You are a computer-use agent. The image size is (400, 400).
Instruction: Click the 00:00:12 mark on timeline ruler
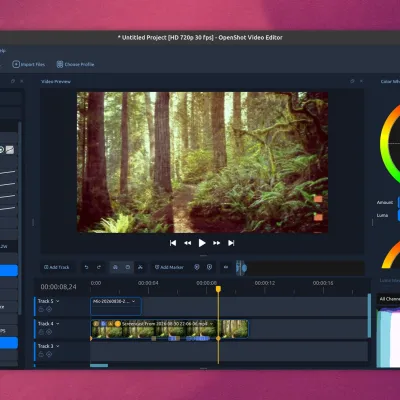[x=265, y=283]
